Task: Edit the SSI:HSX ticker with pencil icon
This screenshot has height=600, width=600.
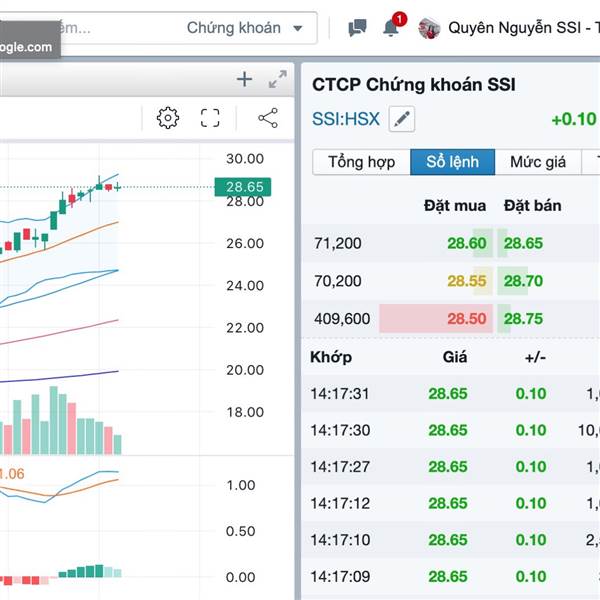Action: (402, 119)
